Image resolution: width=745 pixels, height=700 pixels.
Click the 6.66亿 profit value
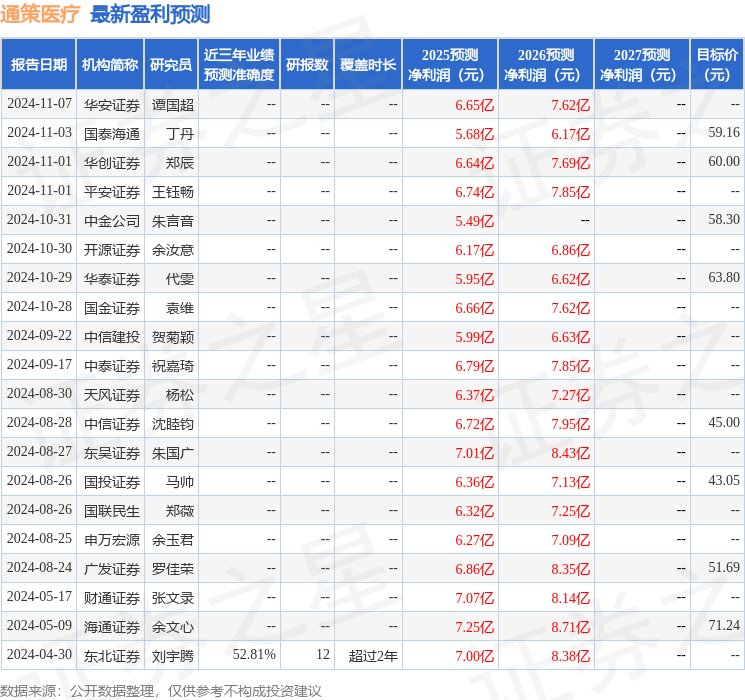click(475, 307)
